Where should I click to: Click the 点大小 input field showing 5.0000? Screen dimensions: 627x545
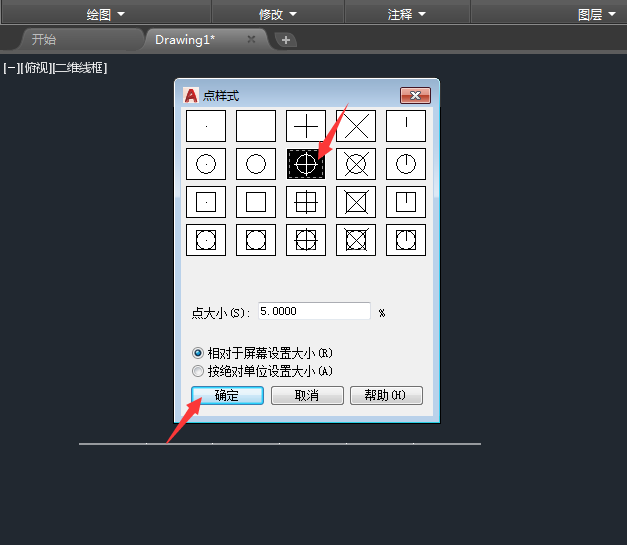pyautogui.click(x=314, y=311)
